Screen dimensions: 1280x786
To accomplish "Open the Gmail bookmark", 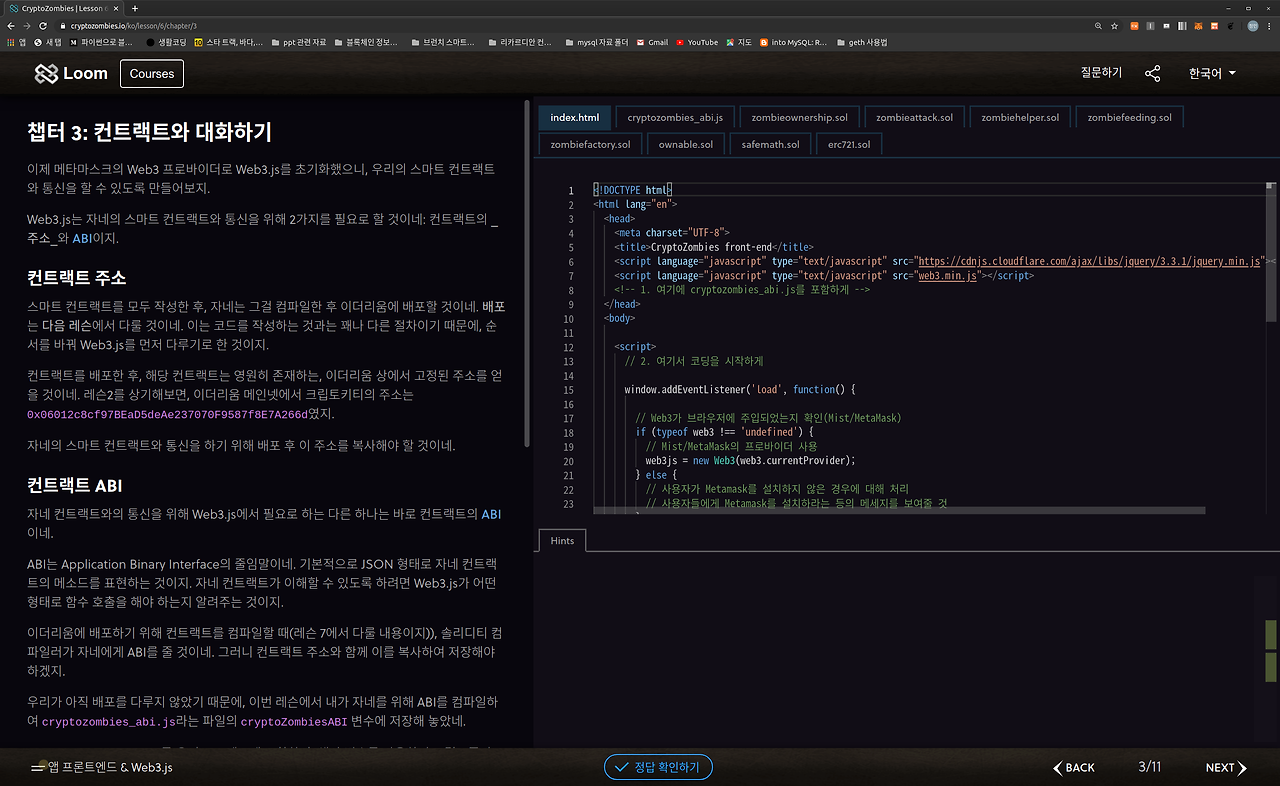I will point(652,42).
